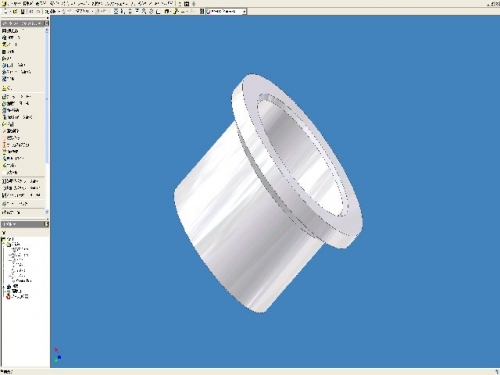Viewport: 500px width, 375px height.
Task: Click the XYZ axis triad in viewport corner
Action: 57,355
